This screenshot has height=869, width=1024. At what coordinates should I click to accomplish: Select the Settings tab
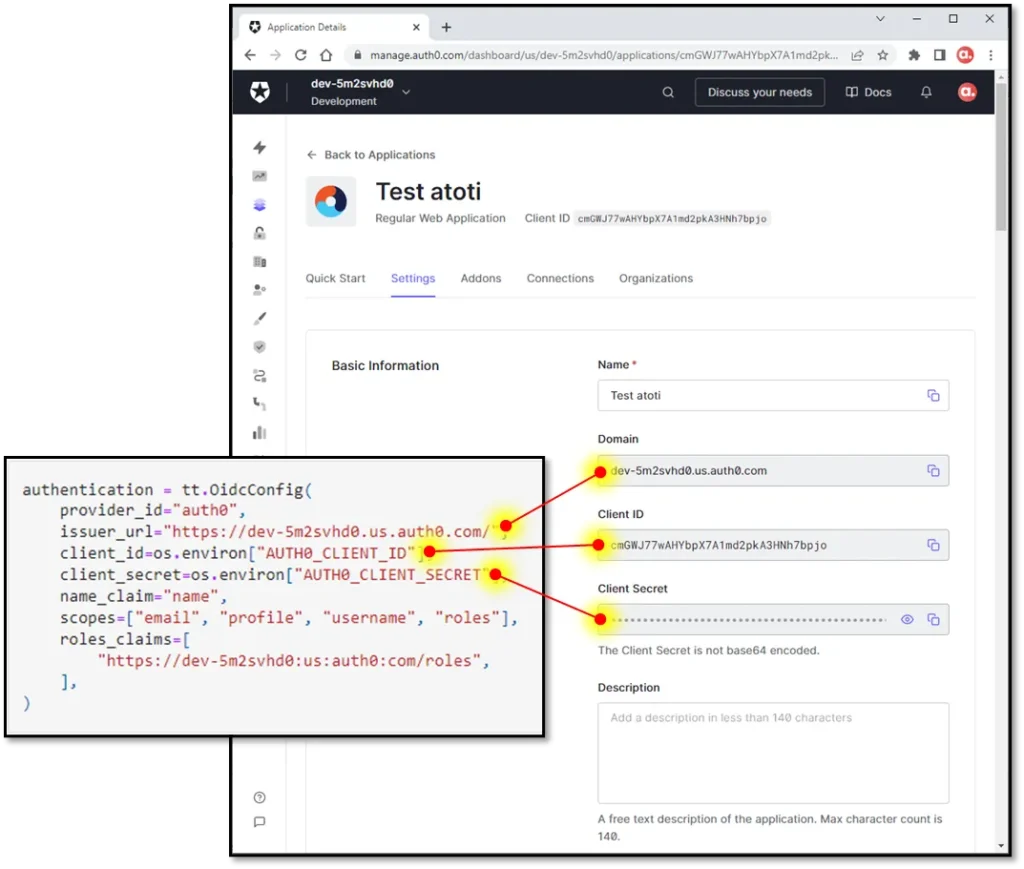[413, 278]
